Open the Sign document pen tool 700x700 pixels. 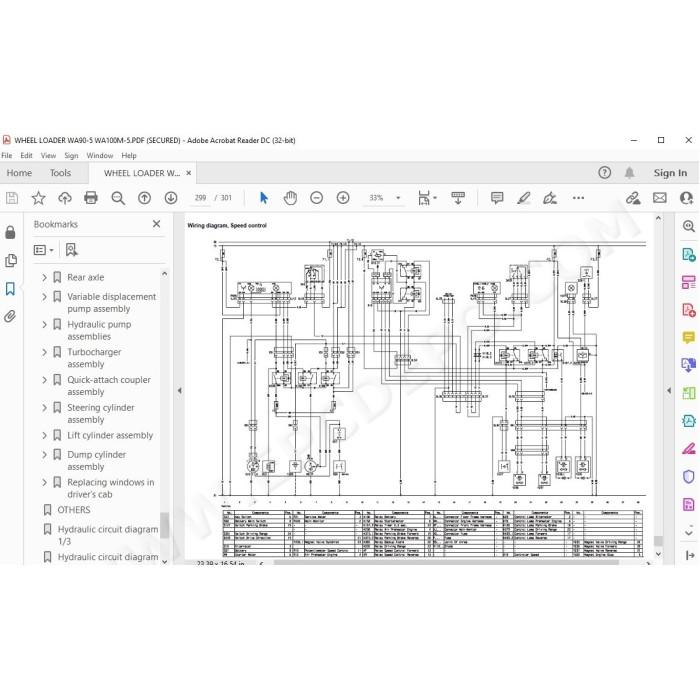point(550,198)
